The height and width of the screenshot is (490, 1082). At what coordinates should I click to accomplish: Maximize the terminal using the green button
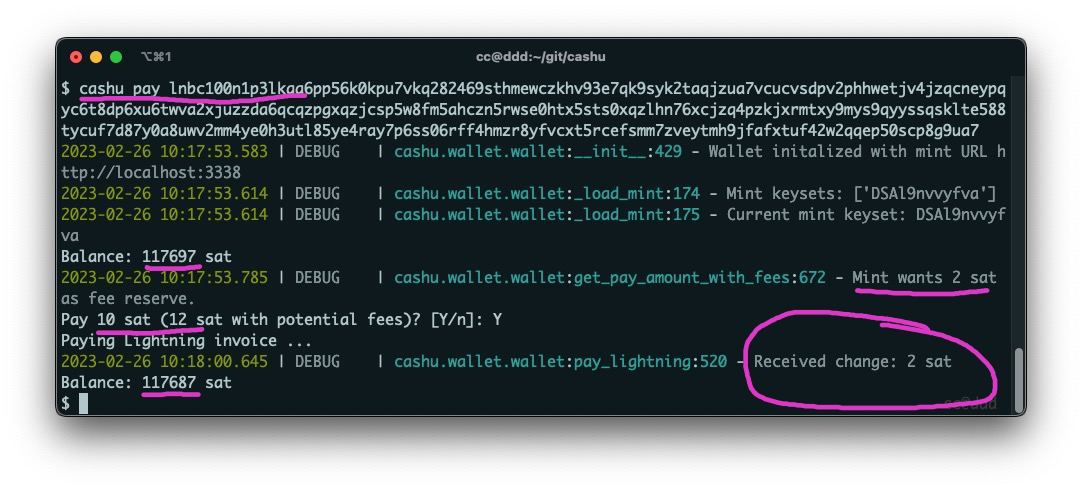tap(116, 57)
